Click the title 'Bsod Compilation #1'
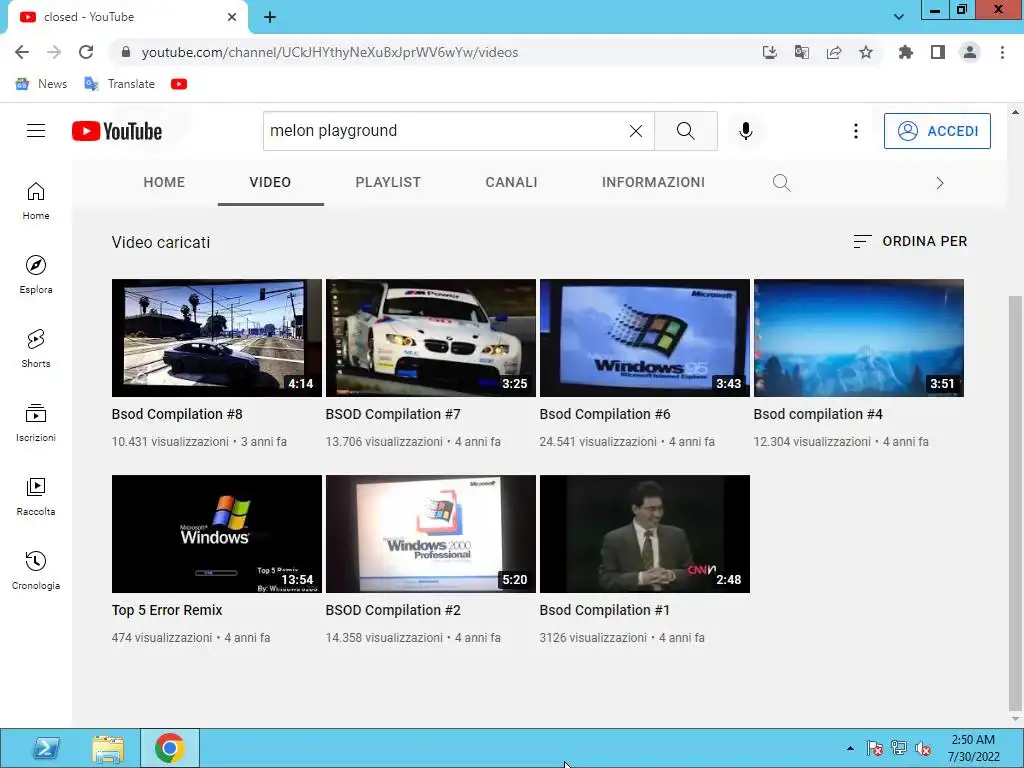 click(605, 610)
